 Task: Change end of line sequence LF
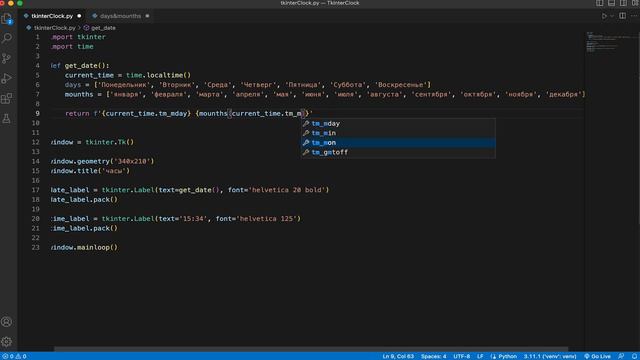[480, 356]
